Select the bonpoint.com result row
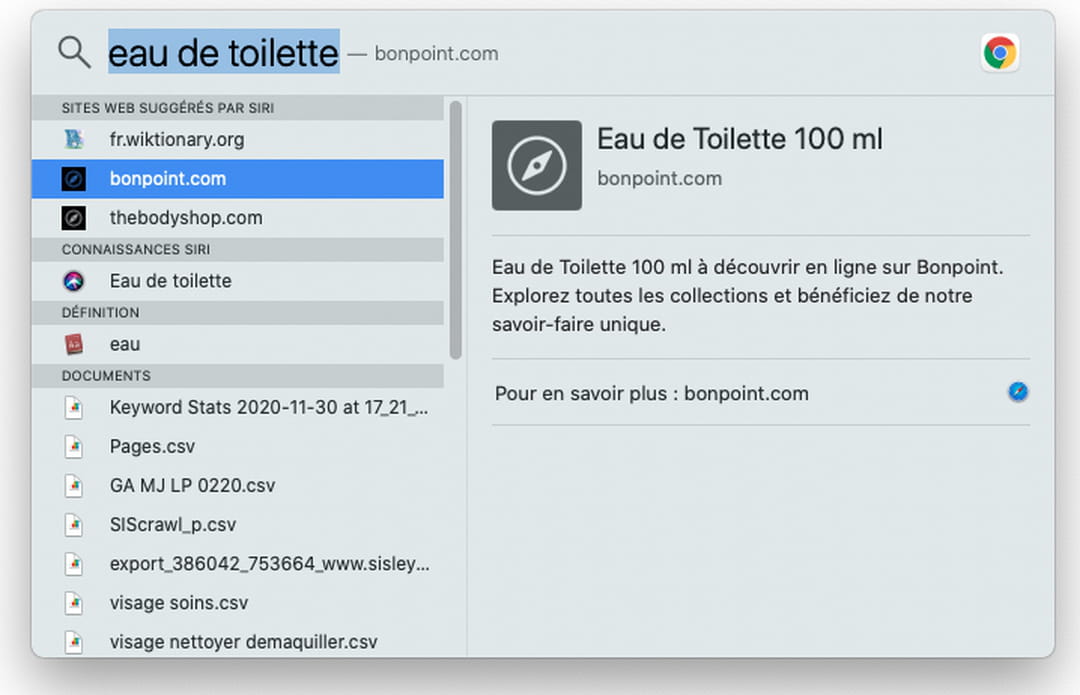This screenshot has height=695, width=1080. (x=238, y=179)
